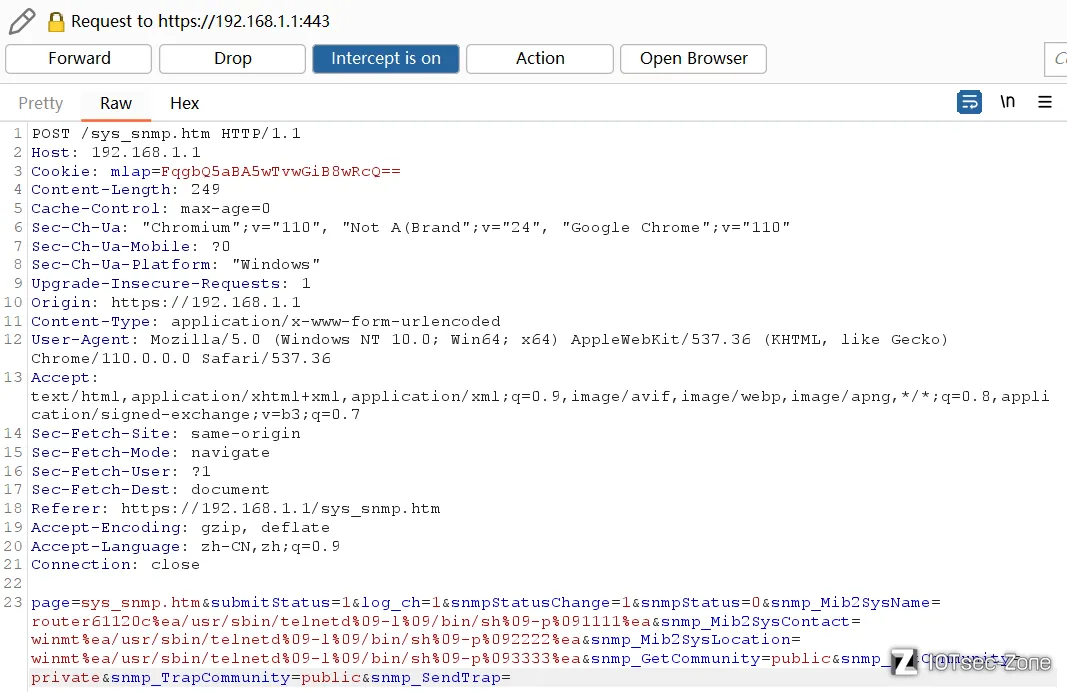Viewport: 1067px width, 692px height.
Task: Click the Referer header line
Action: [x=235, y=509]
